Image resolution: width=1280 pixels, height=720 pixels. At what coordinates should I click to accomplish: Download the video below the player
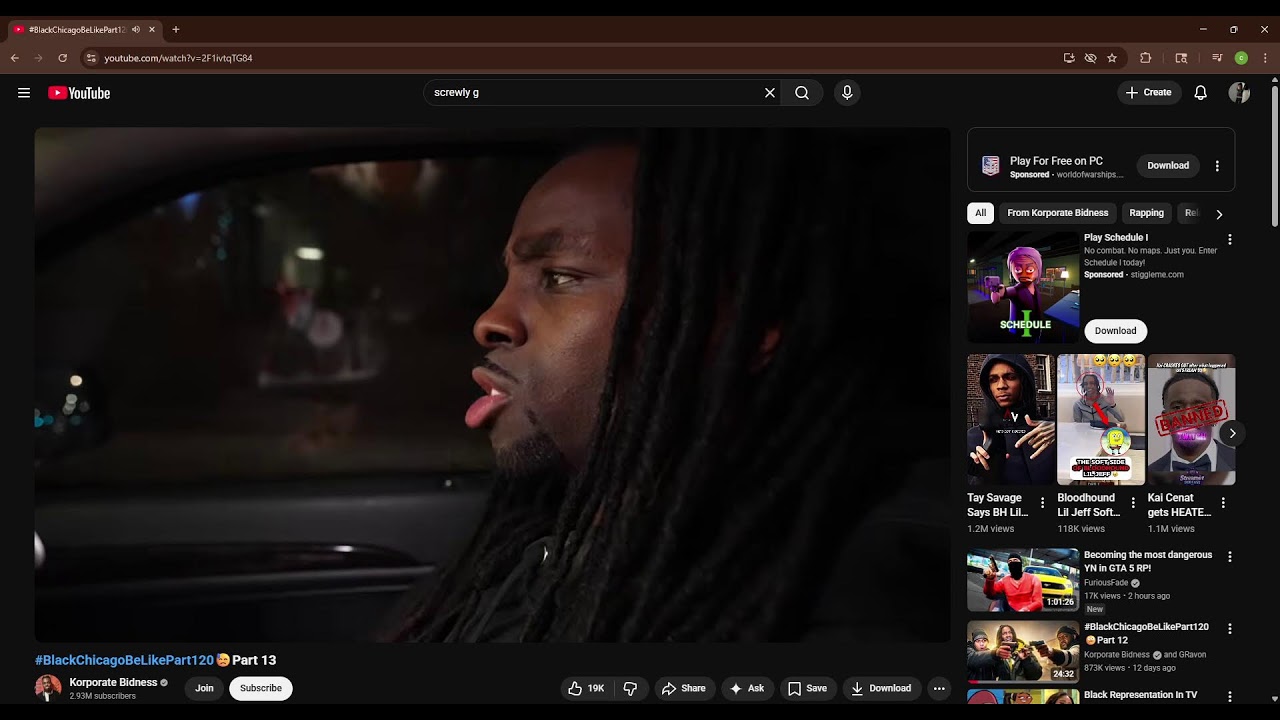tap(881, 688)
